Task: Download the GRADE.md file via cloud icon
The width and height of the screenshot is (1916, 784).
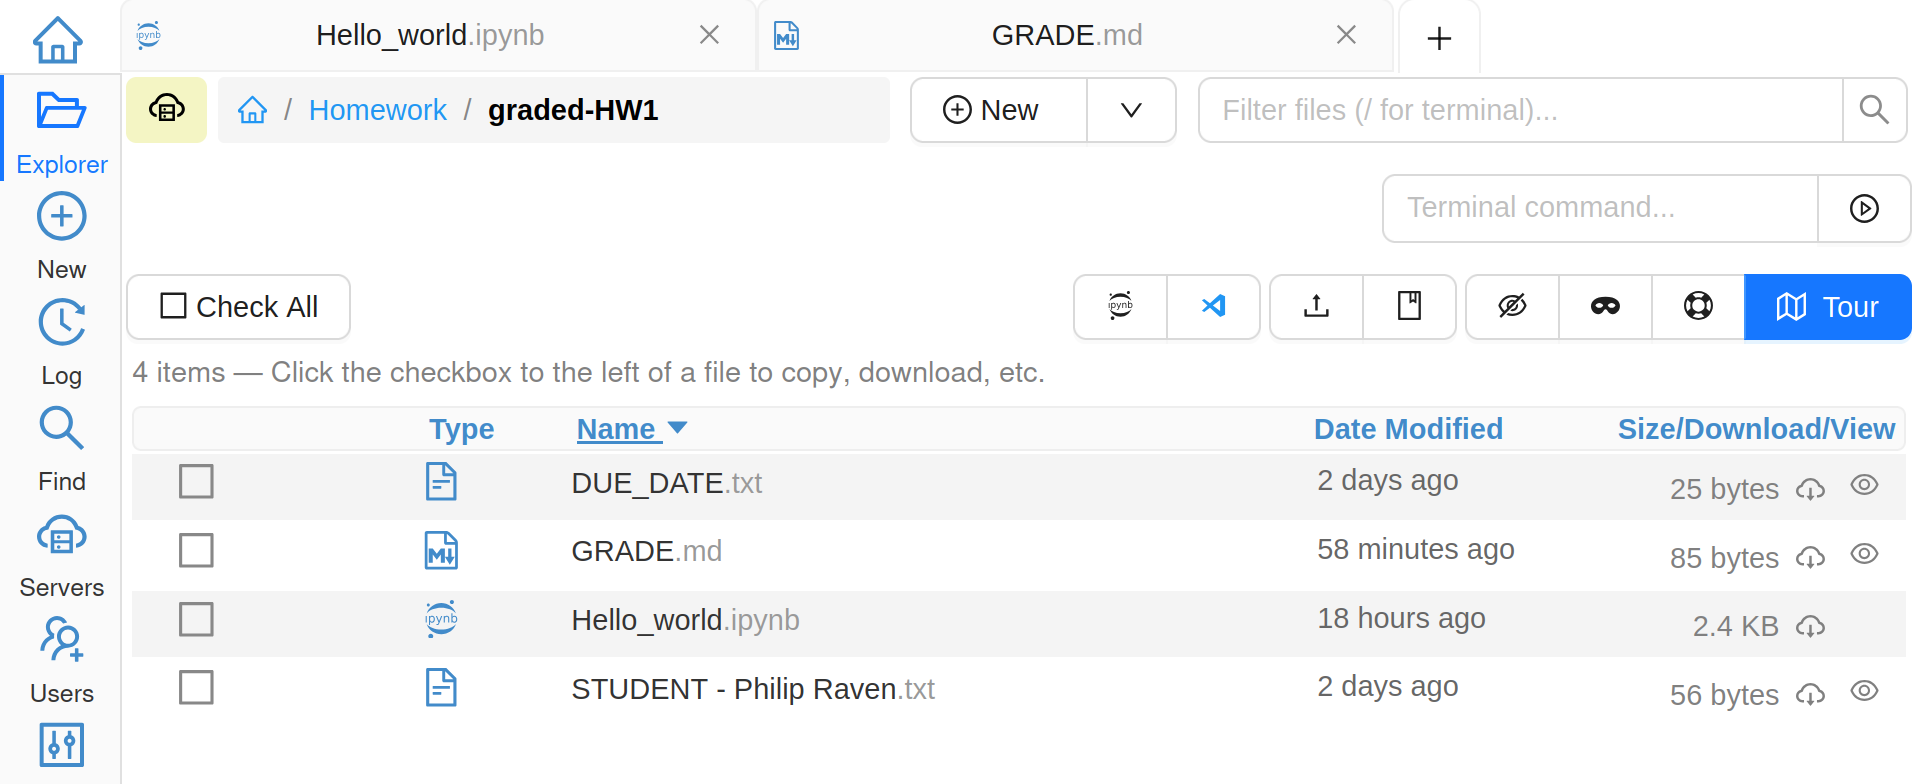Action: (x=1810, y=558)
